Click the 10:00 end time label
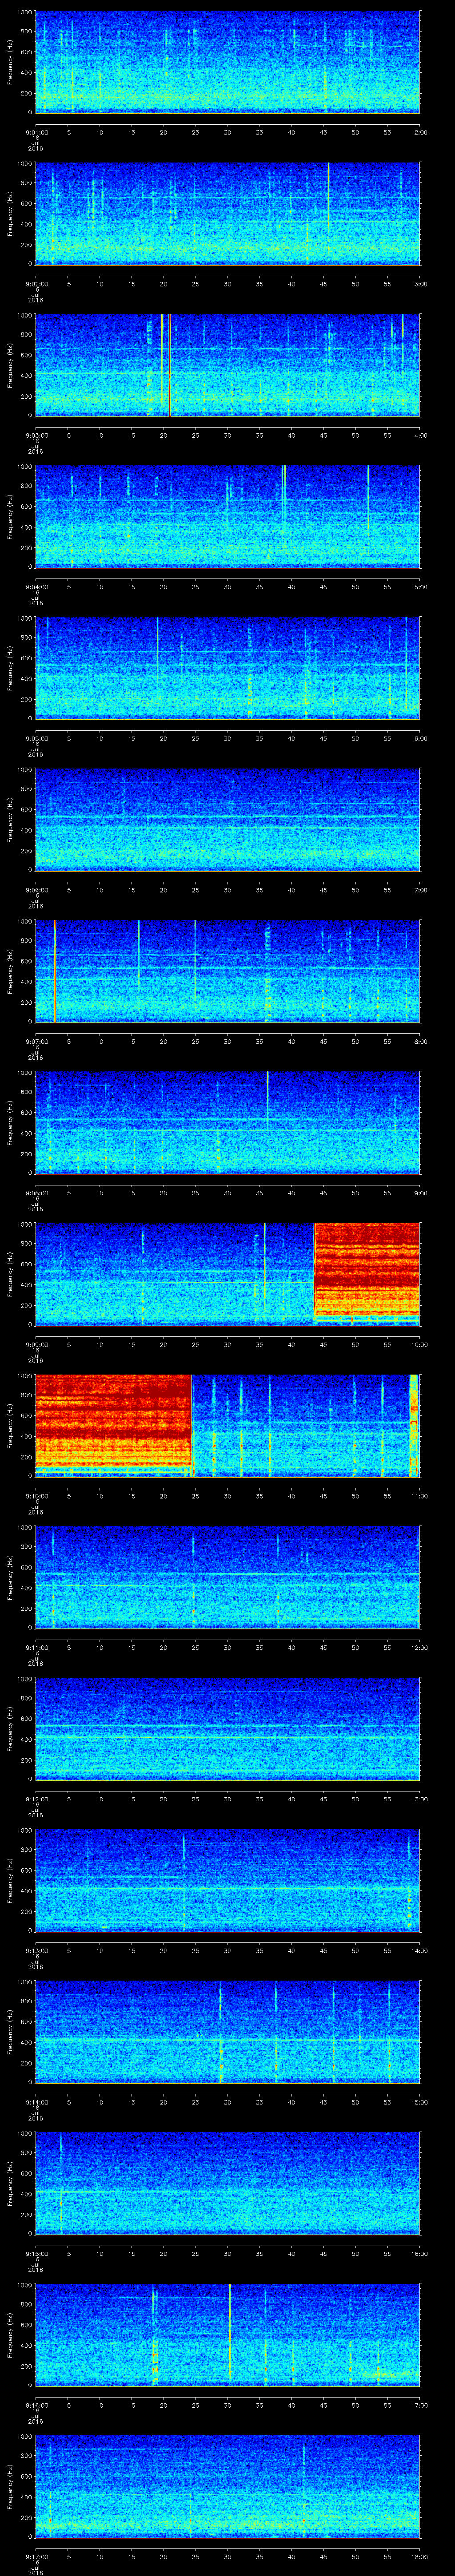The width and height of the screenshot is (455, 2576). pos(420,1343)
